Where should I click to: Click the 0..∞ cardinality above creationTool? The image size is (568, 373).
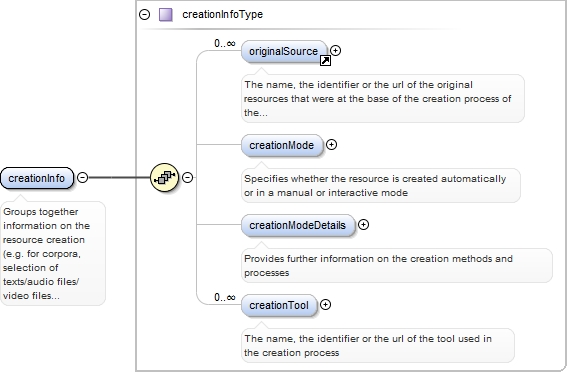click(x=225, y=297)
